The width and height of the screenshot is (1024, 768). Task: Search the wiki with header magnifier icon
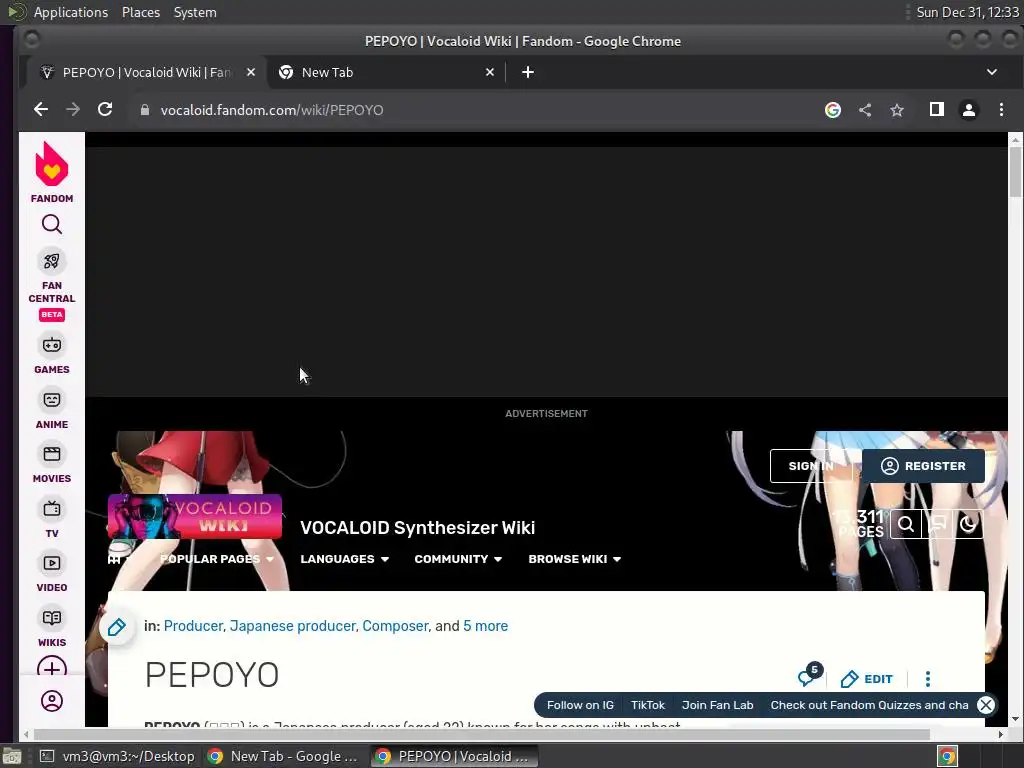[x=906, y=524]
